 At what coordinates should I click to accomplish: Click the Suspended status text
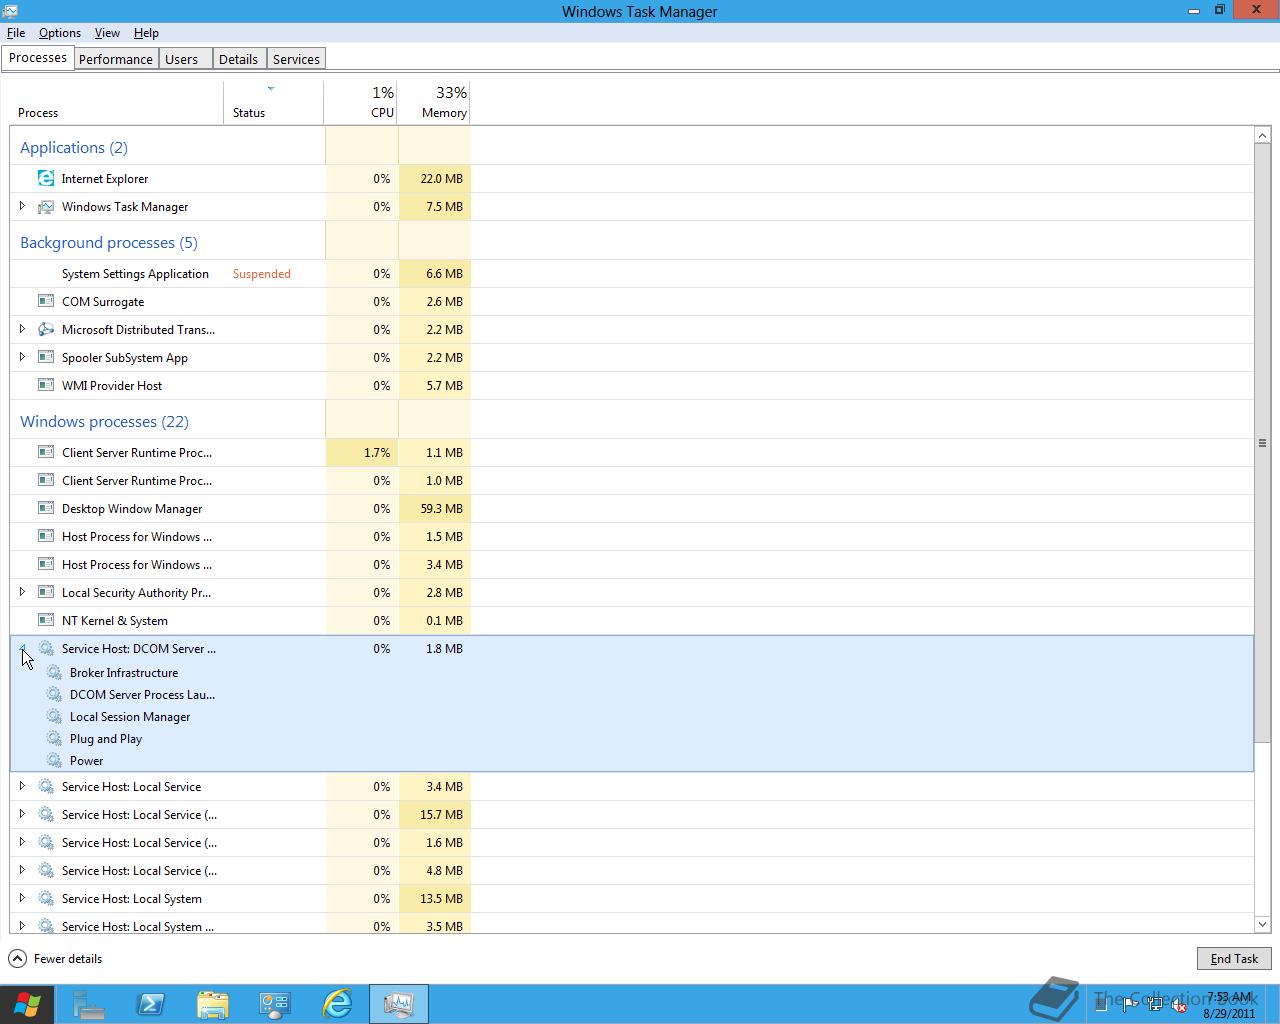[x=262, y=273]
